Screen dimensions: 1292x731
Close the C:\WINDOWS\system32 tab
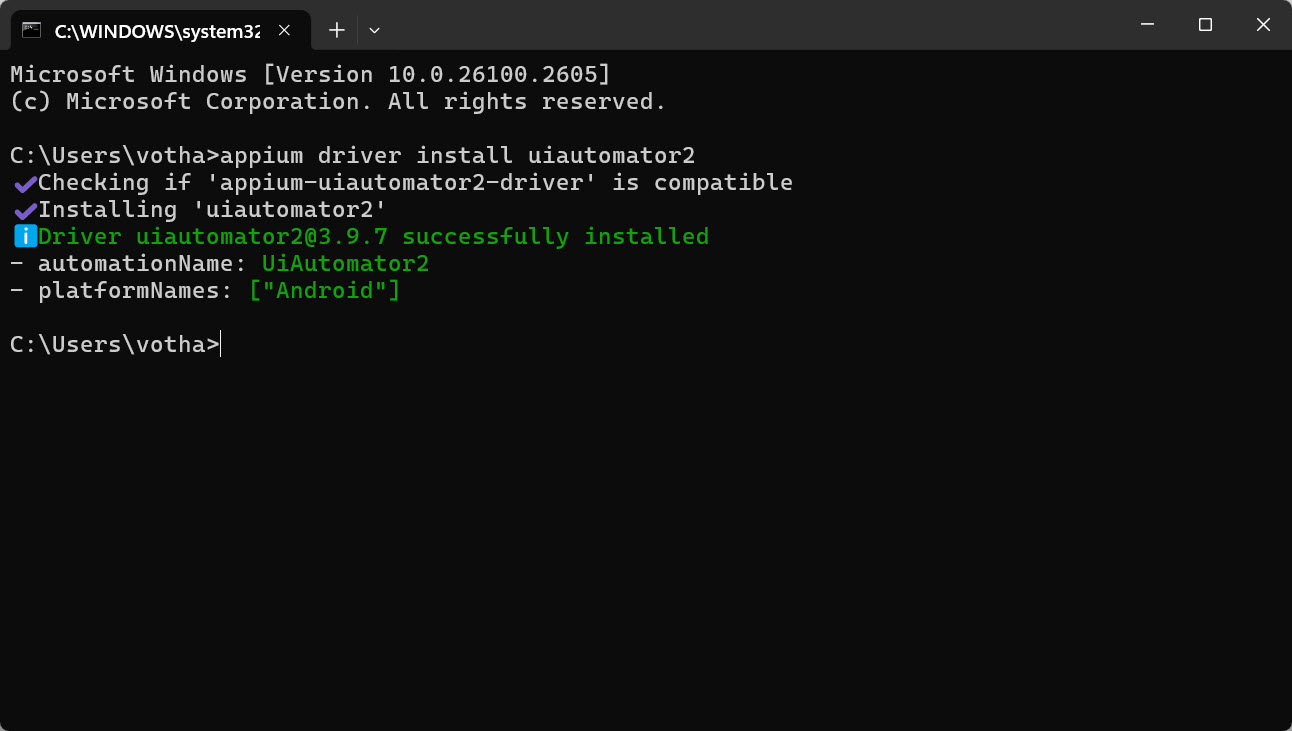[284, 30]
